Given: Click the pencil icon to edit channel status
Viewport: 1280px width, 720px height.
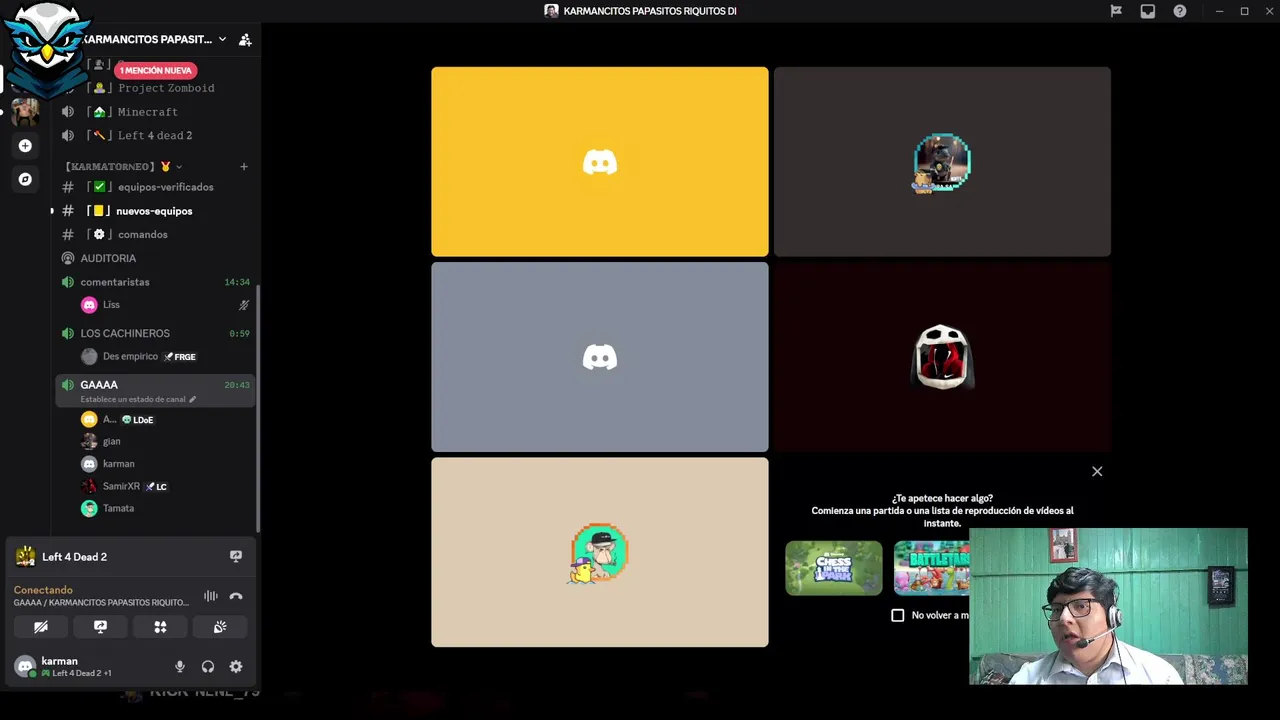Looking at the screenshot, I should pos(193,399).
